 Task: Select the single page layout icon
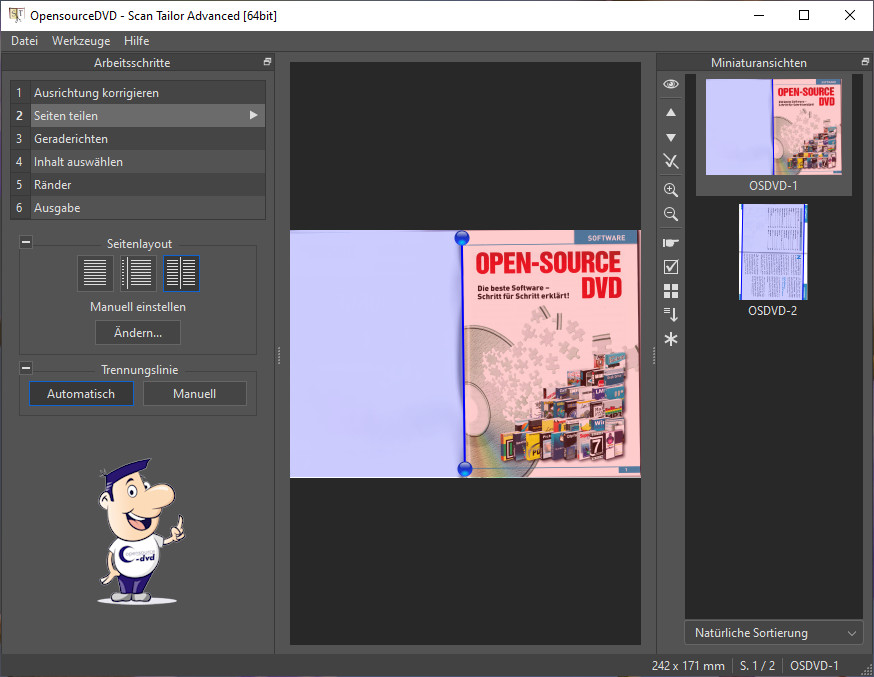point(95,273)
